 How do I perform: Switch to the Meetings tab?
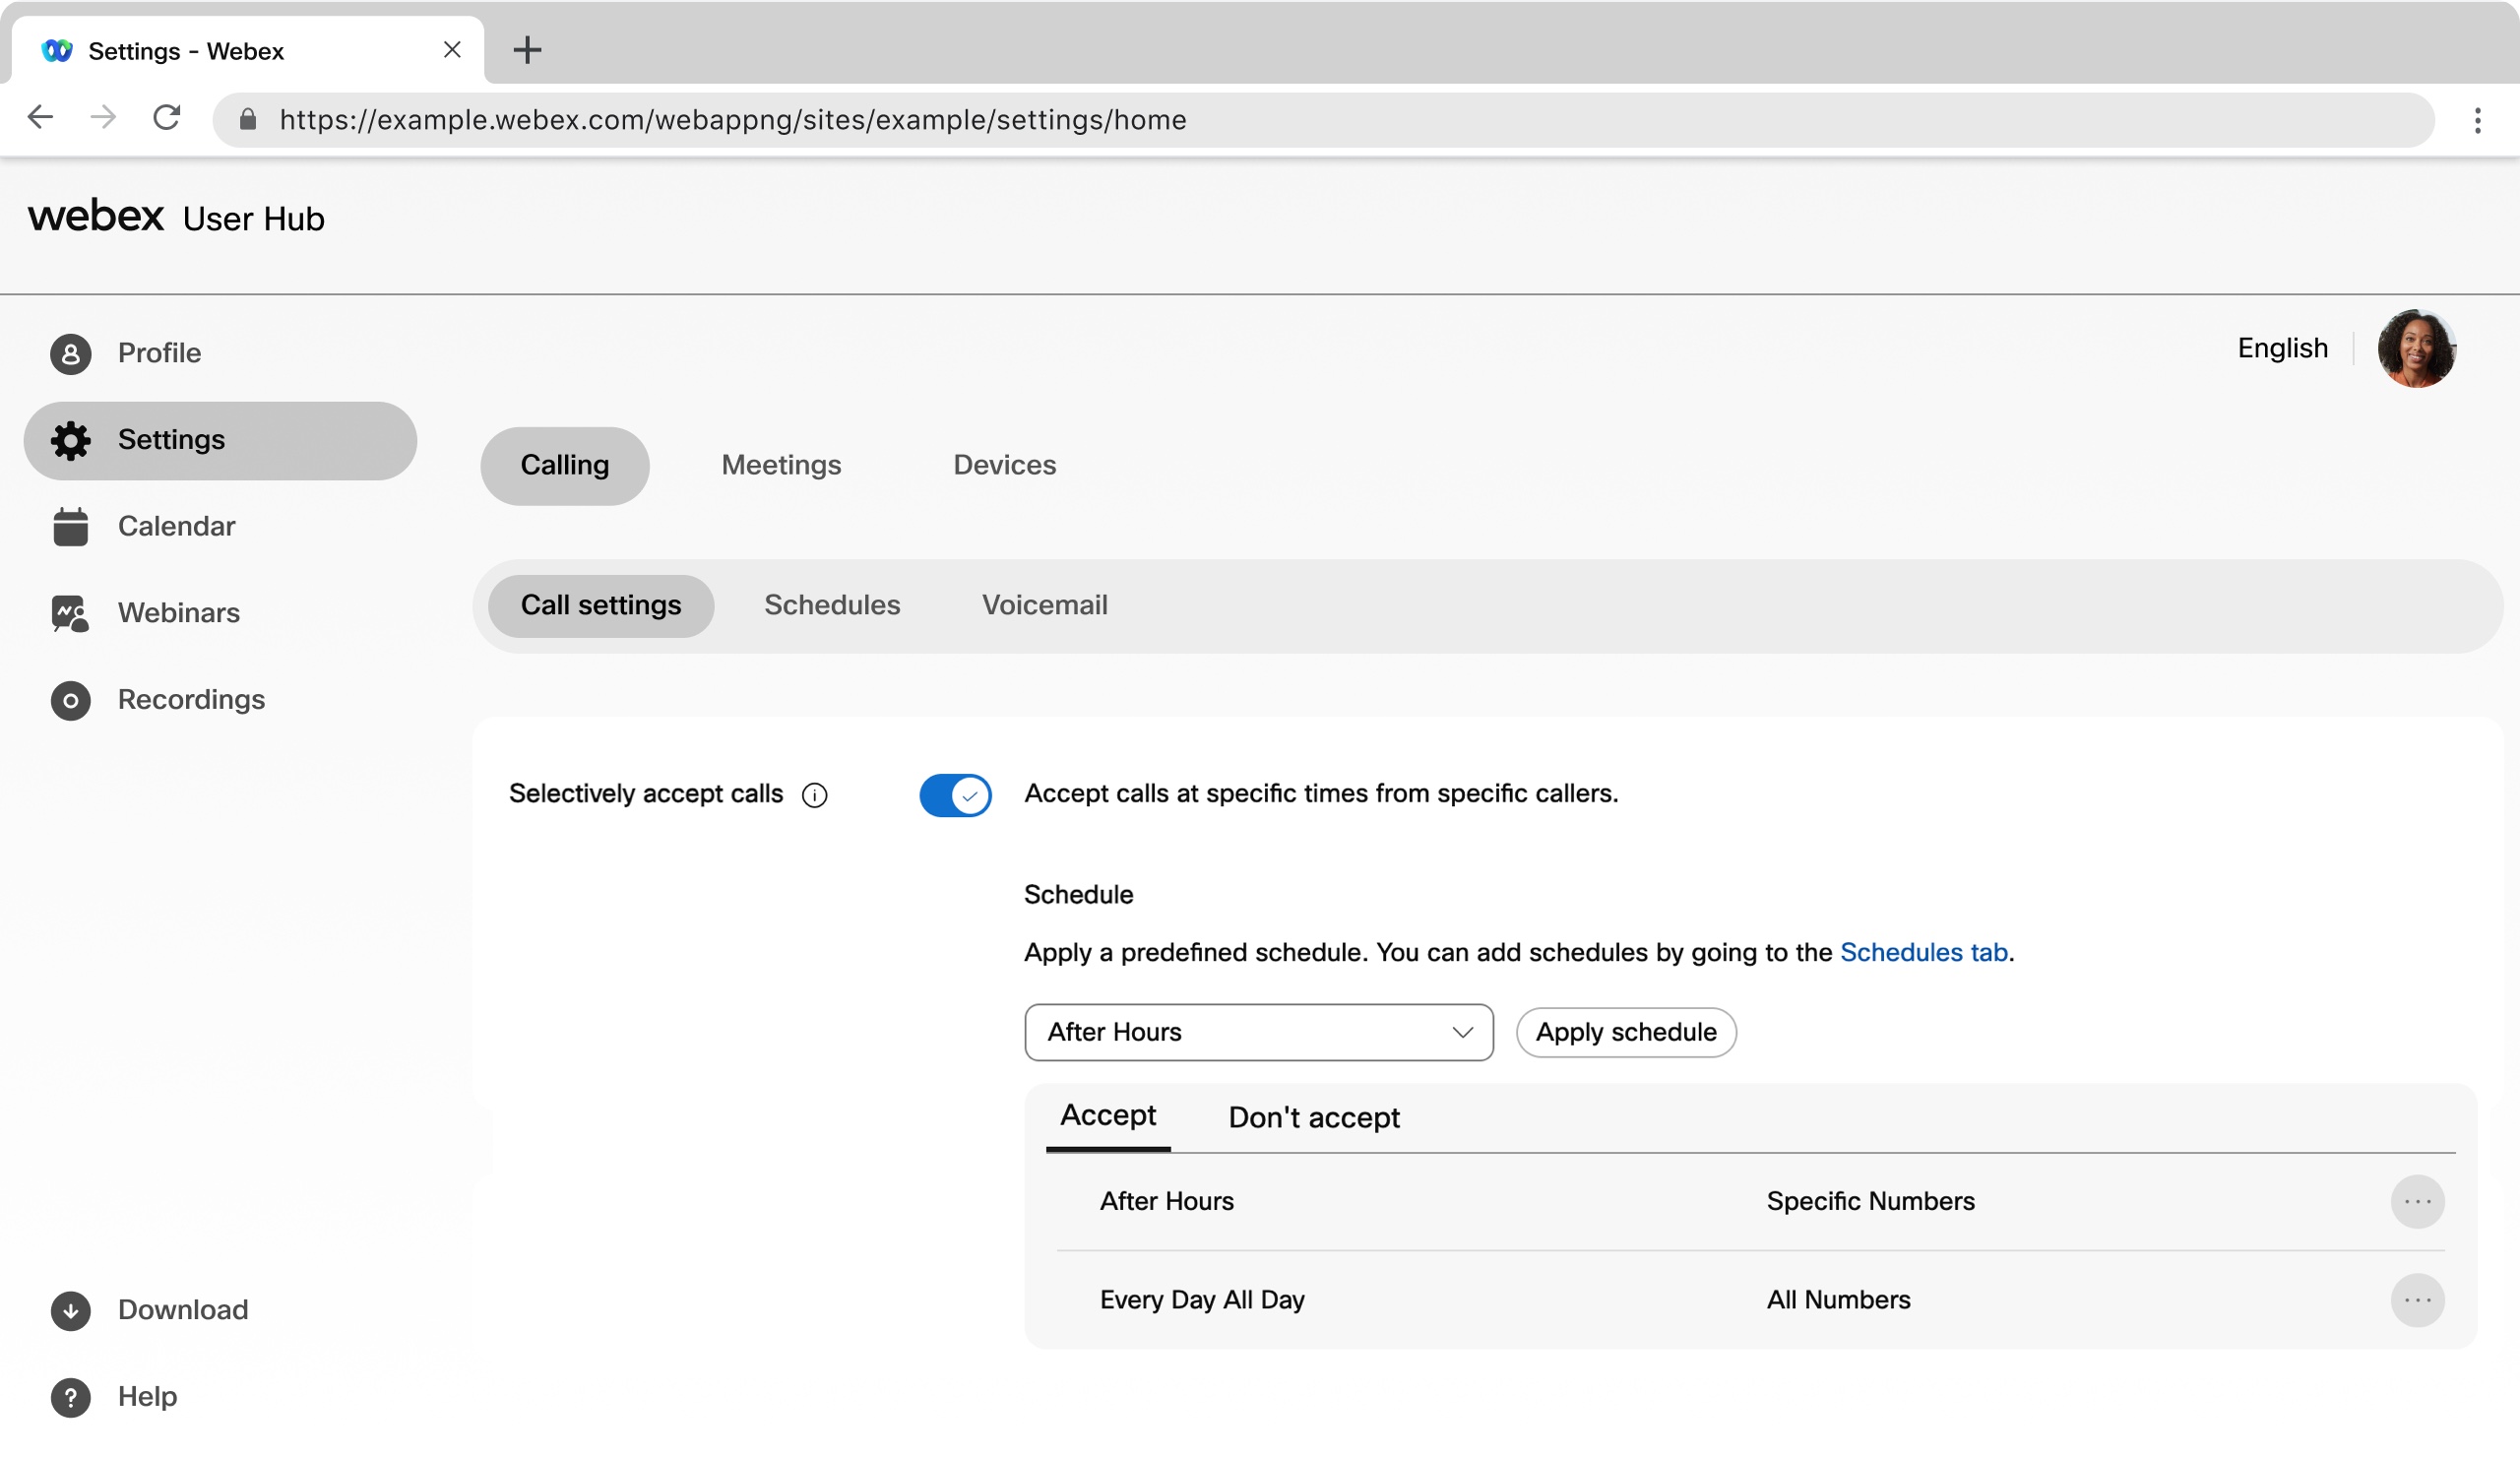click(781, 465)
